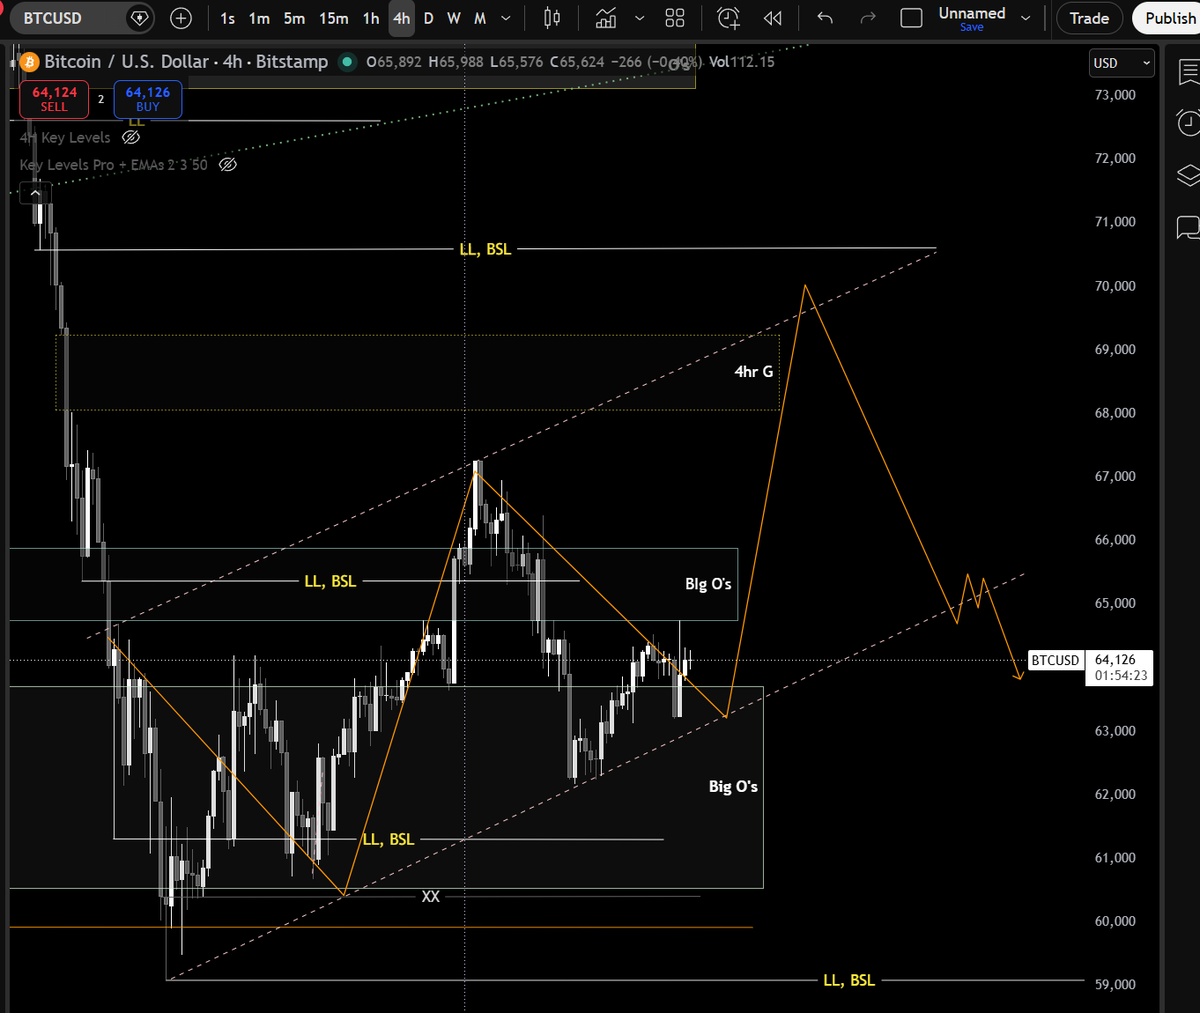Click the quantity 2 between Sell and Buy
The width and height of the screenshot is (1200, 1013).
click(101, 99)
